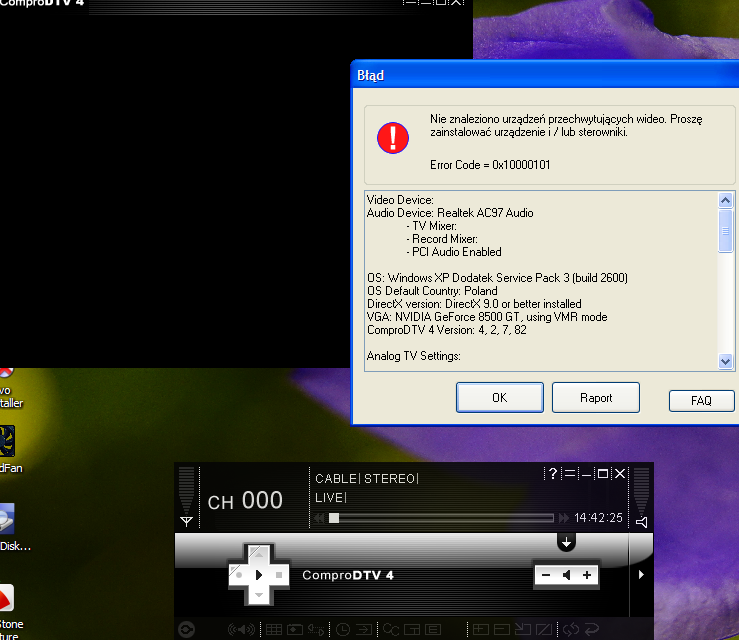Click the snapshot capture icon in the toolbar
Viewport: 739px width, 640px height.
click(x=295, y=629)
